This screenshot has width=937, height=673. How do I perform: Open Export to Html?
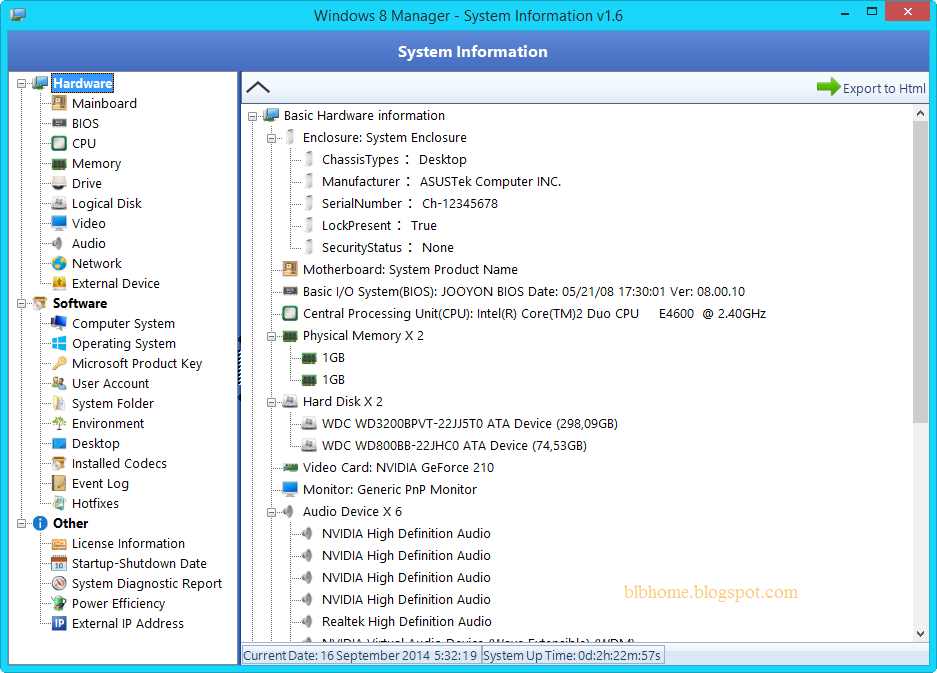click(x=871, y=88)
